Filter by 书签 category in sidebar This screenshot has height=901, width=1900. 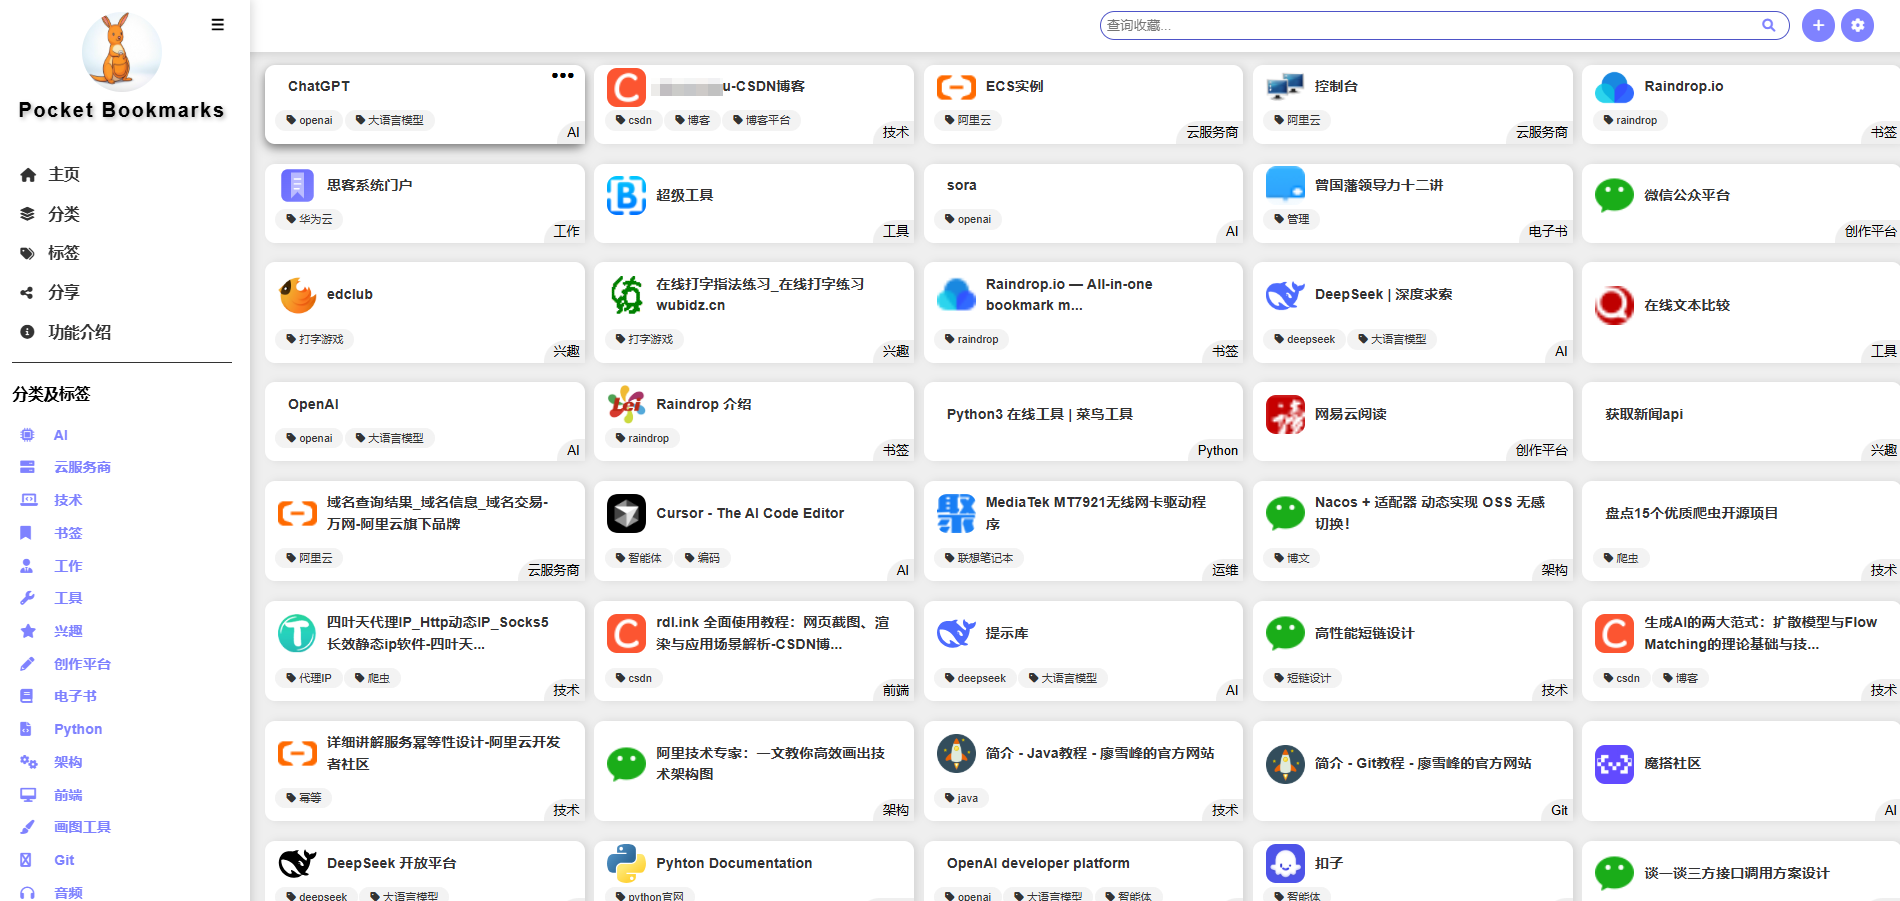(68, 533)
